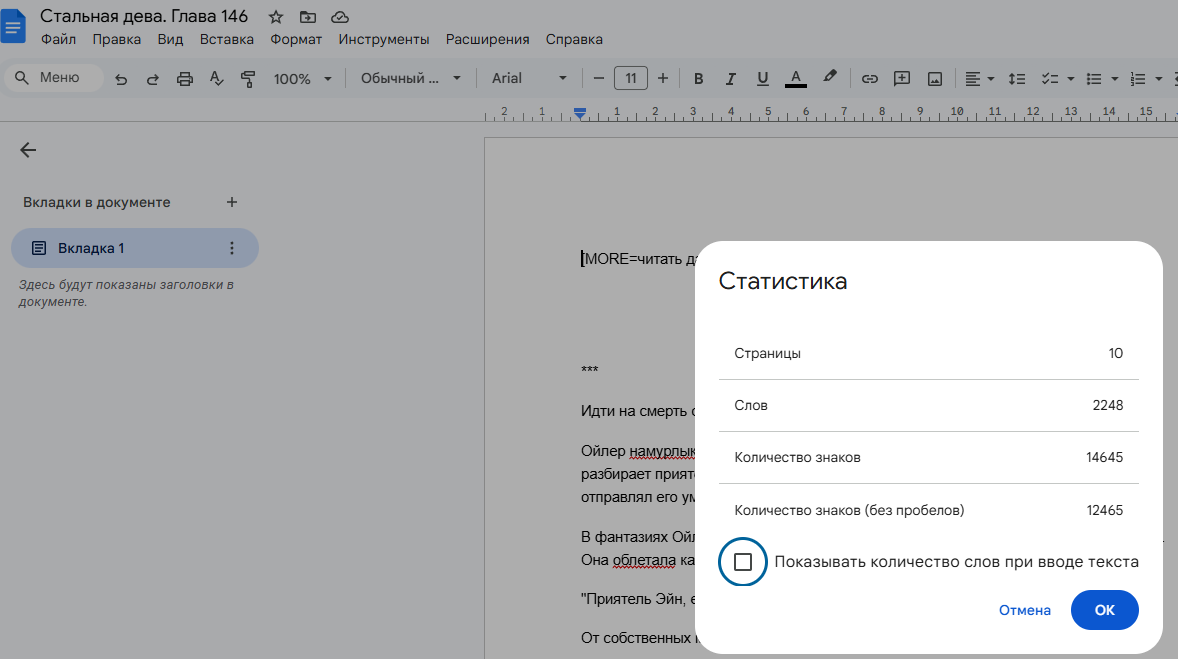
Task: Star the document Стальная дева
Action: point(276,17)
